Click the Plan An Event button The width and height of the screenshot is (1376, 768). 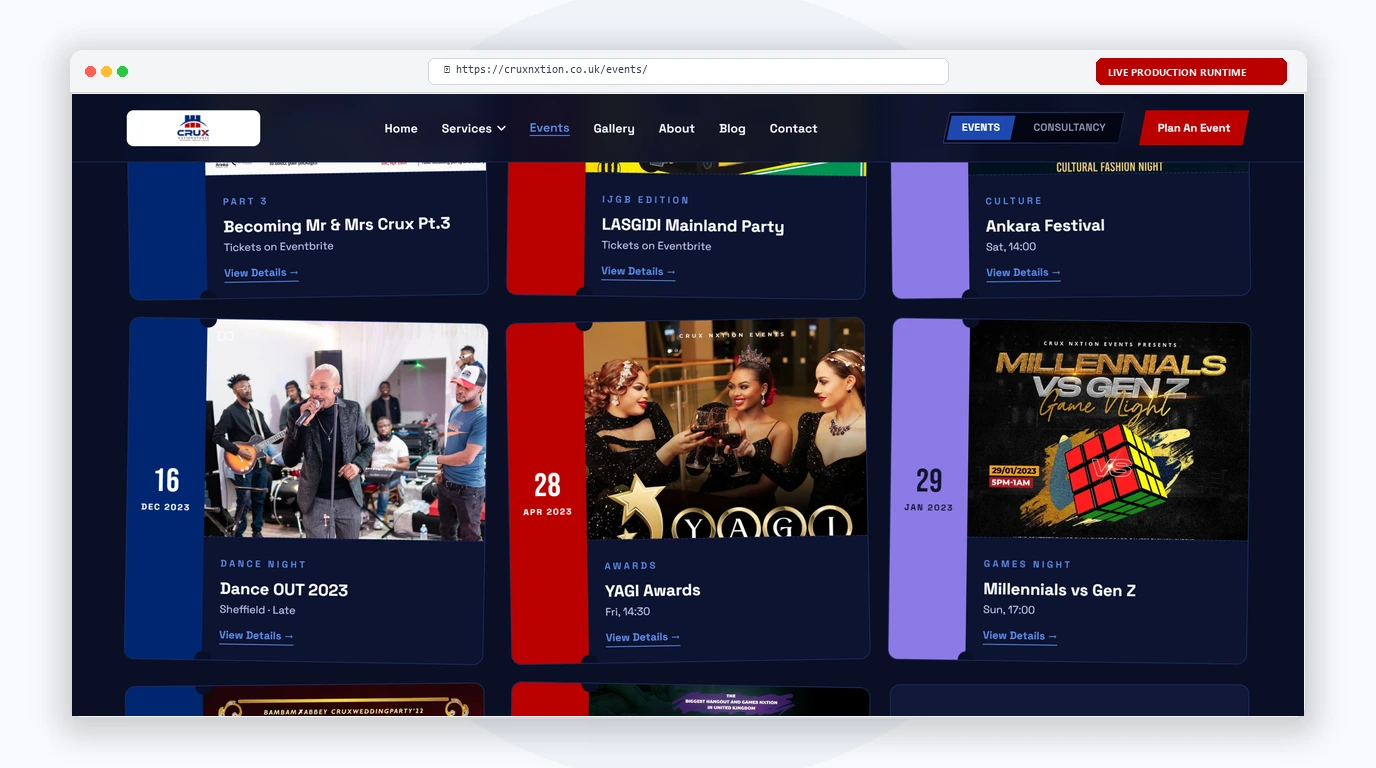tap(1194, 128)
